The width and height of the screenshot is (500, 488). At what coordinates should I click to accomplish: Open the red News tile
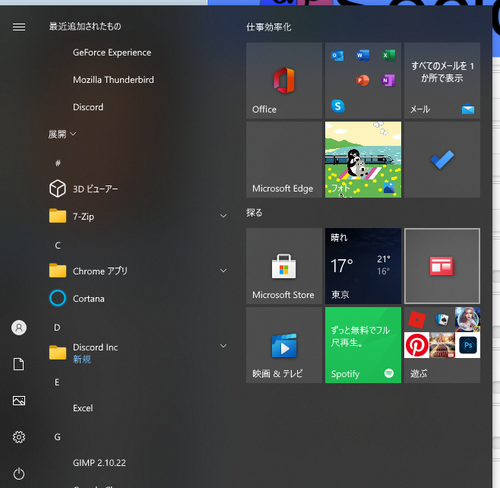click(442, 266)
